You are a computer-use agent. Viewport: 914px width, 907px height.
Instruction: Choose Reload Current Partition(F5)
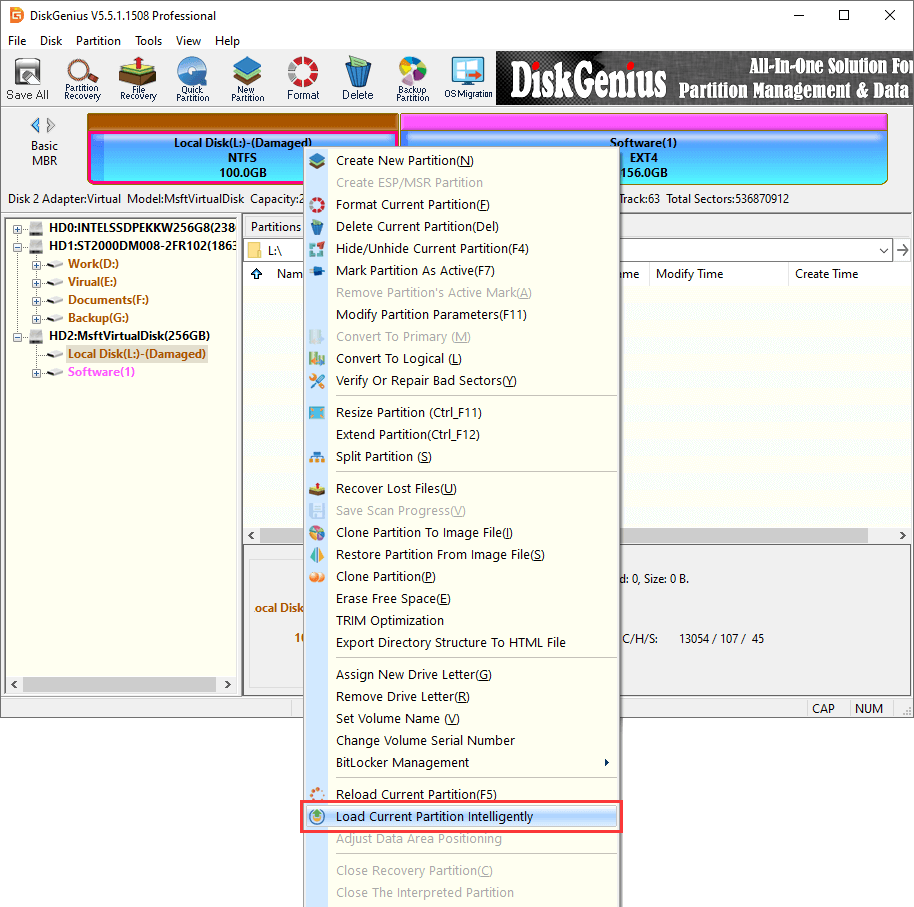click(x=460, y=794)
